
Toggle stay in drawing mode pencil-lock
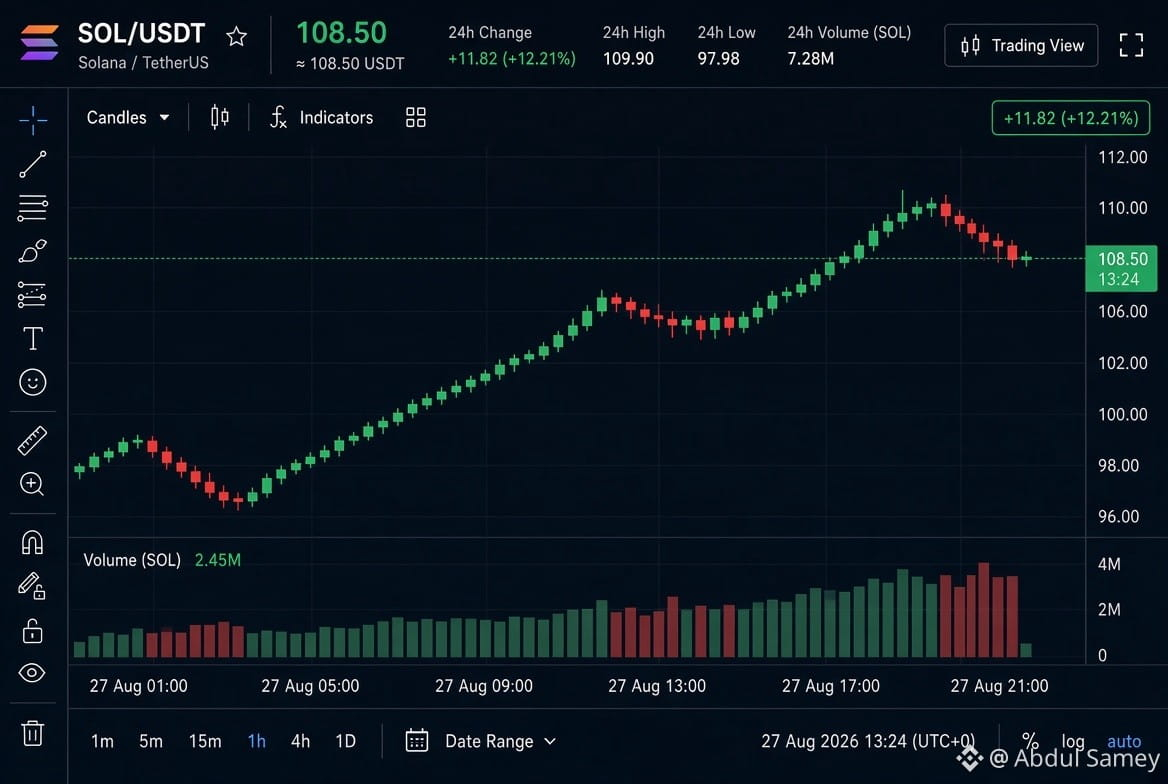click(32, 586)
